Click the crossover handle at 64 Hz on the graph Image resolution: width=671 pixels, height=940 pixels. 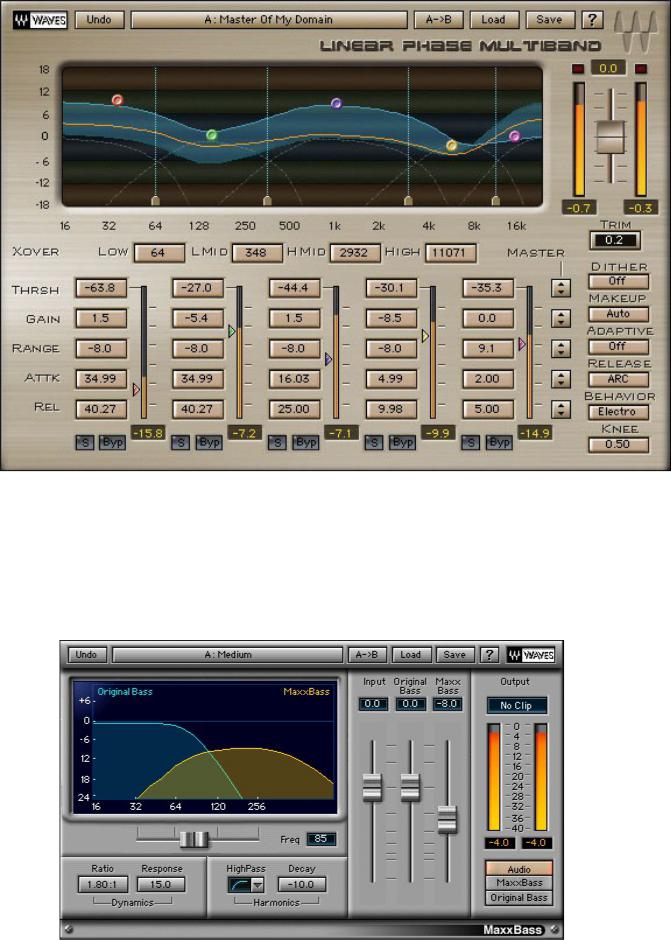155,200
